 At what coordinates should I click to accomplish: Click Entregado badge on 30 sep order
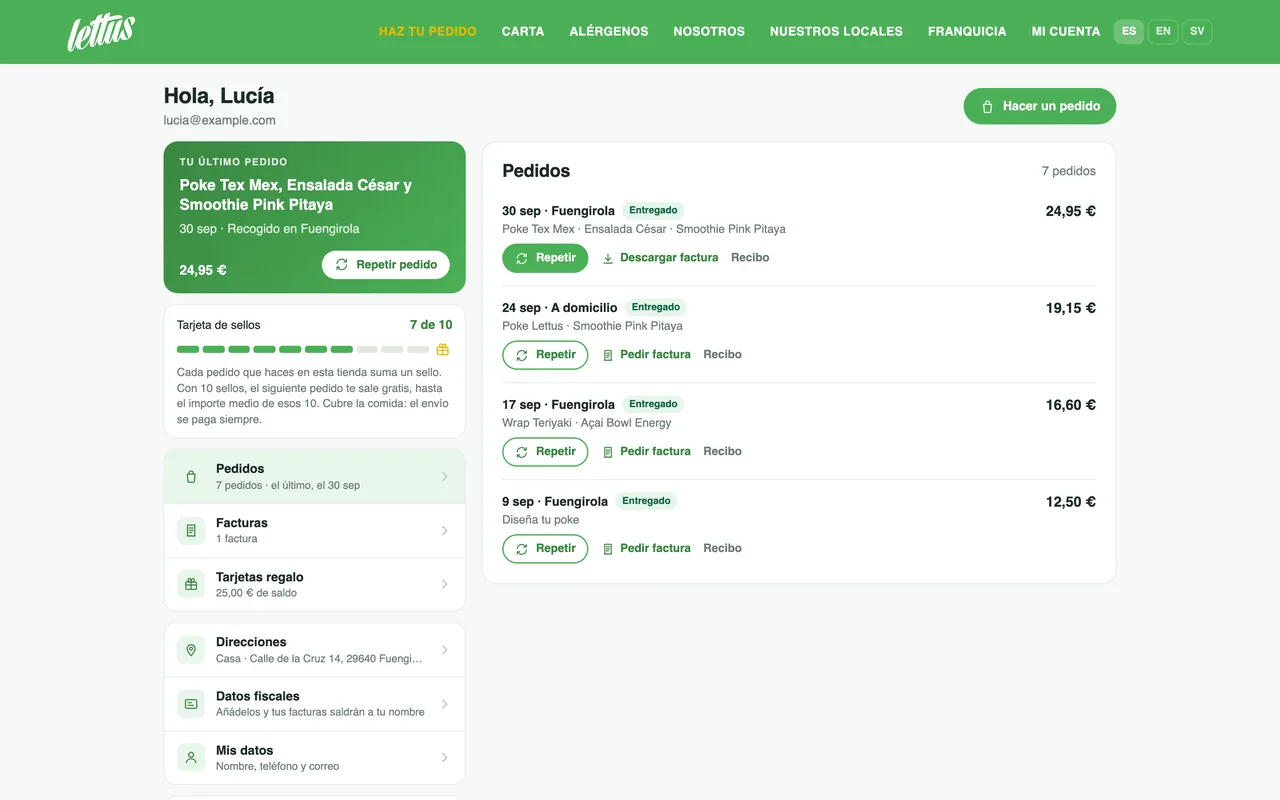point(653,211)
